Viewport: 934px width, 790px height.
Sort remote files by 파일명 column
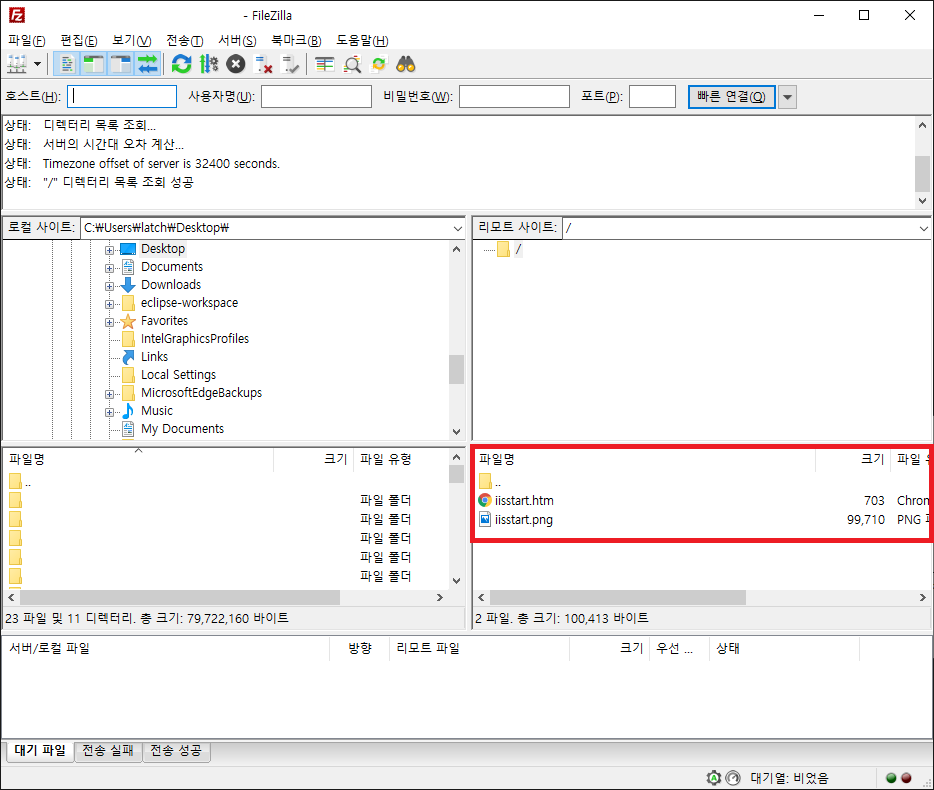tap(645, 459)
